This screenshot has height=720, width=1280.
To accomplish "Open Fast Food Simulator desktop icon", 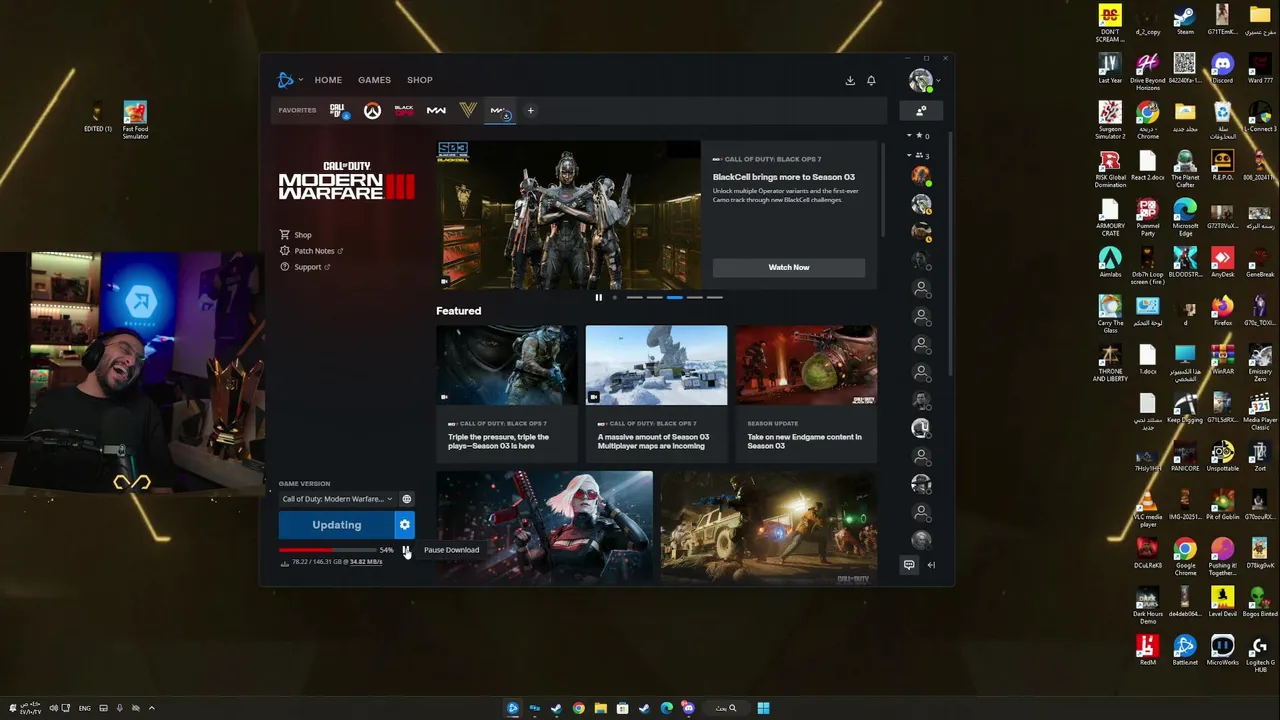I will [135, 120].
